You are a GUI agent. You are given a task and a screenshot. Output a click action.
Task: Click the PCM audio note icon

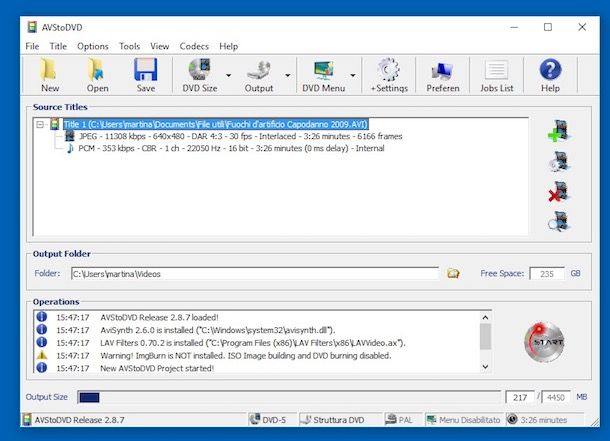pyautogui.click(x=70, y=148)
